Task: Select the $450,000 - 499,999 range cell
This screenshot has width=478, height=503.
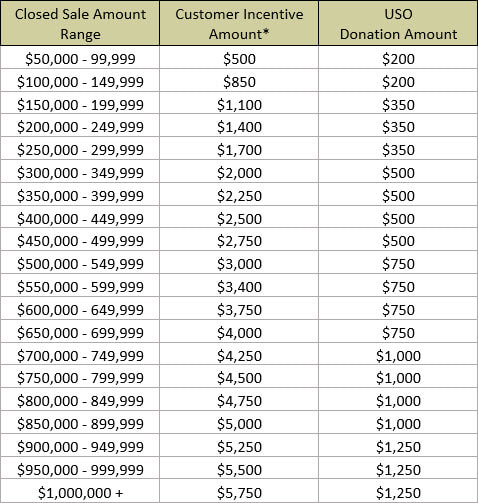Action: 80,240
